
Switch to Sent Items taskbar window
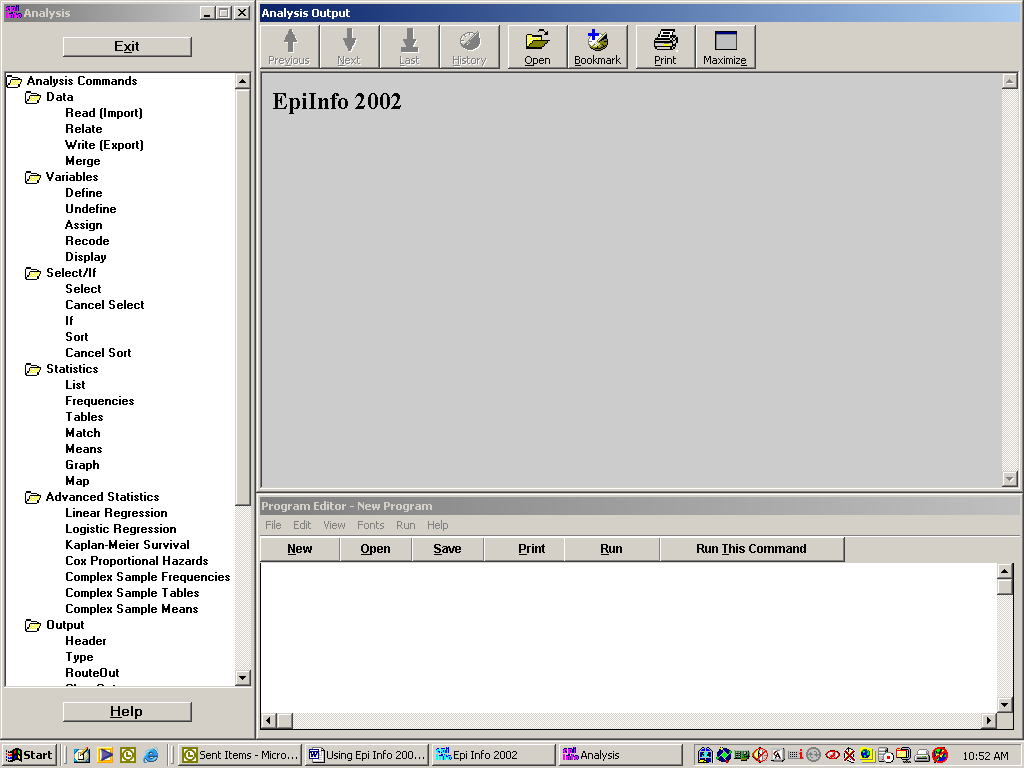point(240,755)
